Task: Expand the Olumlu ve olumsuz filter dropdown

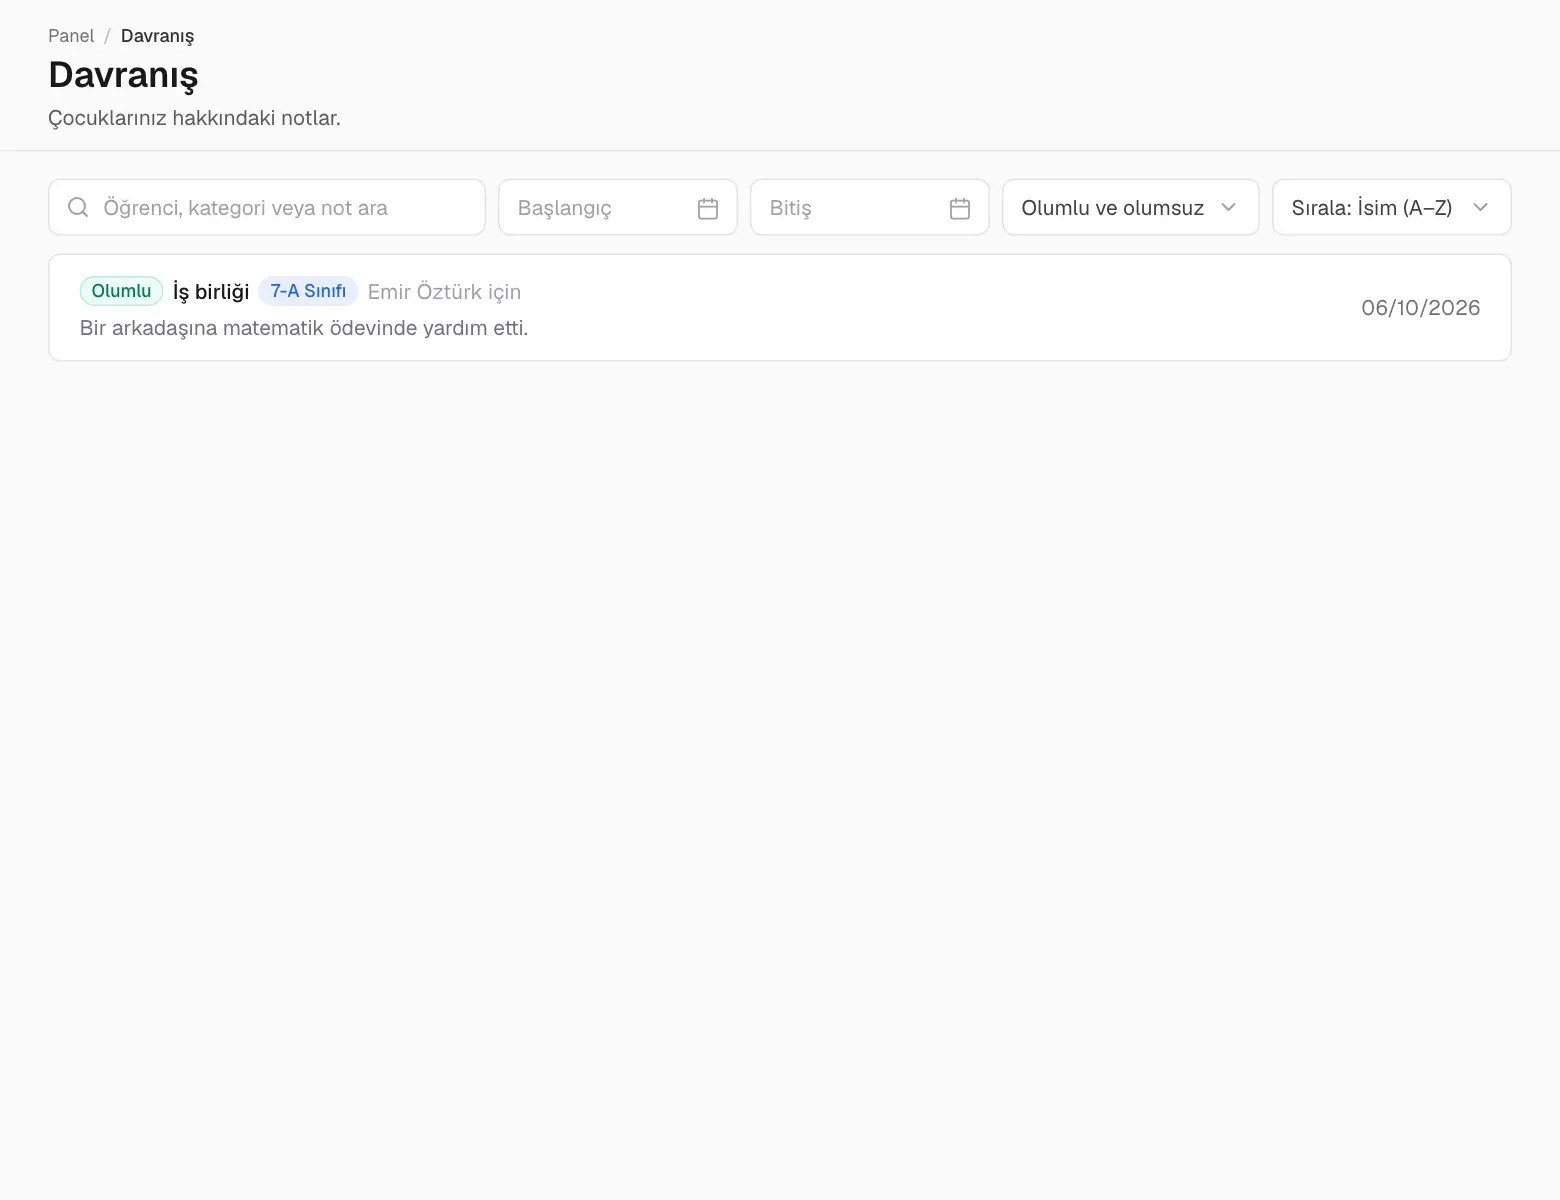Action: (x=1130, y=207)
